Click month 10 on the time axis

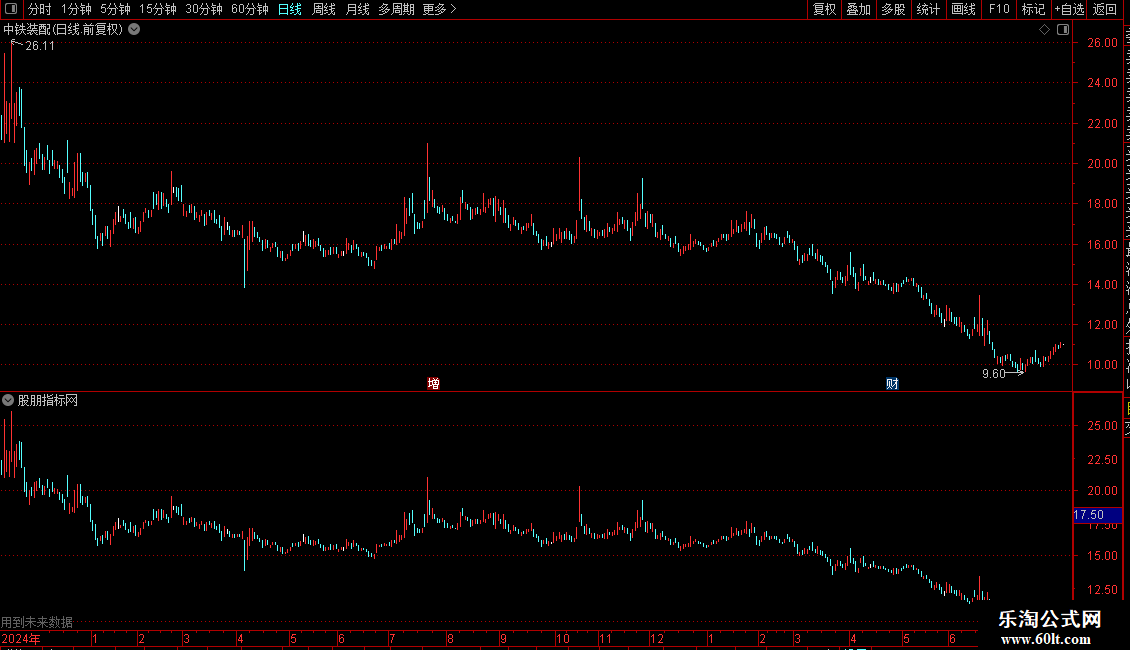click(563, 638)
